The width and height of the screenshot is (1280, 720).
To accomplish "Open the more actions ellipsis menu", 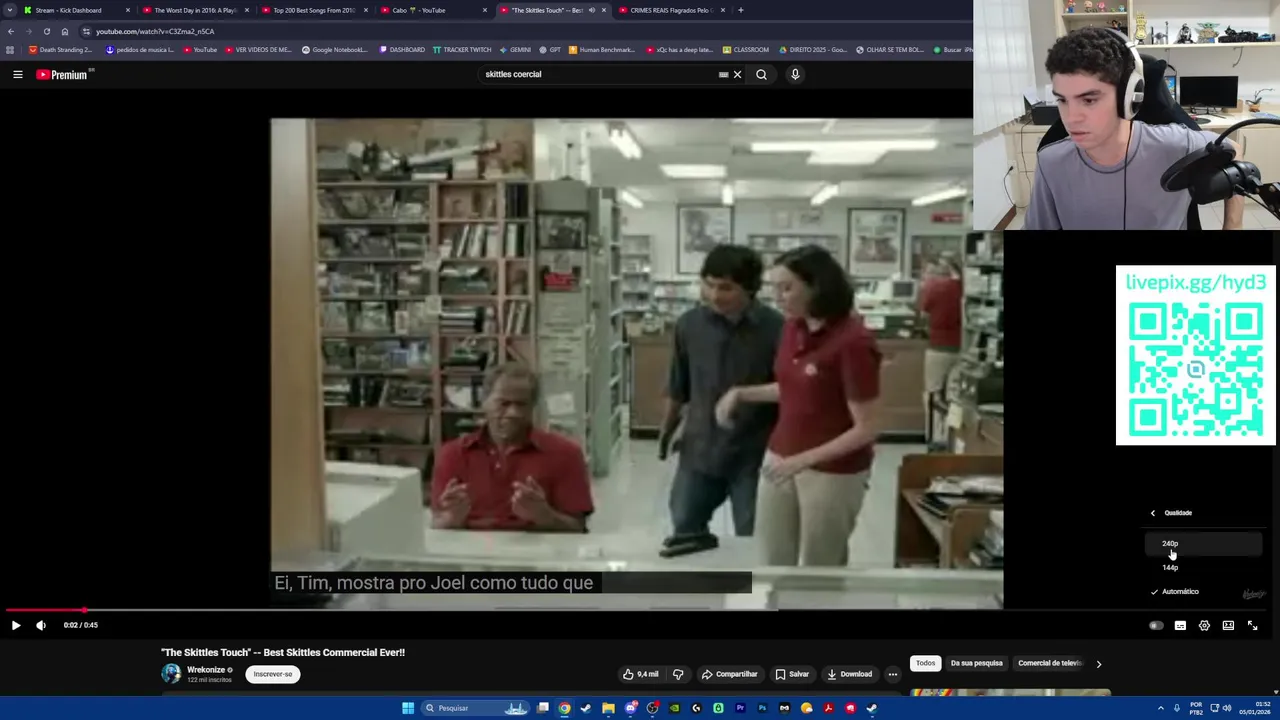I will (x=893, y=674).
